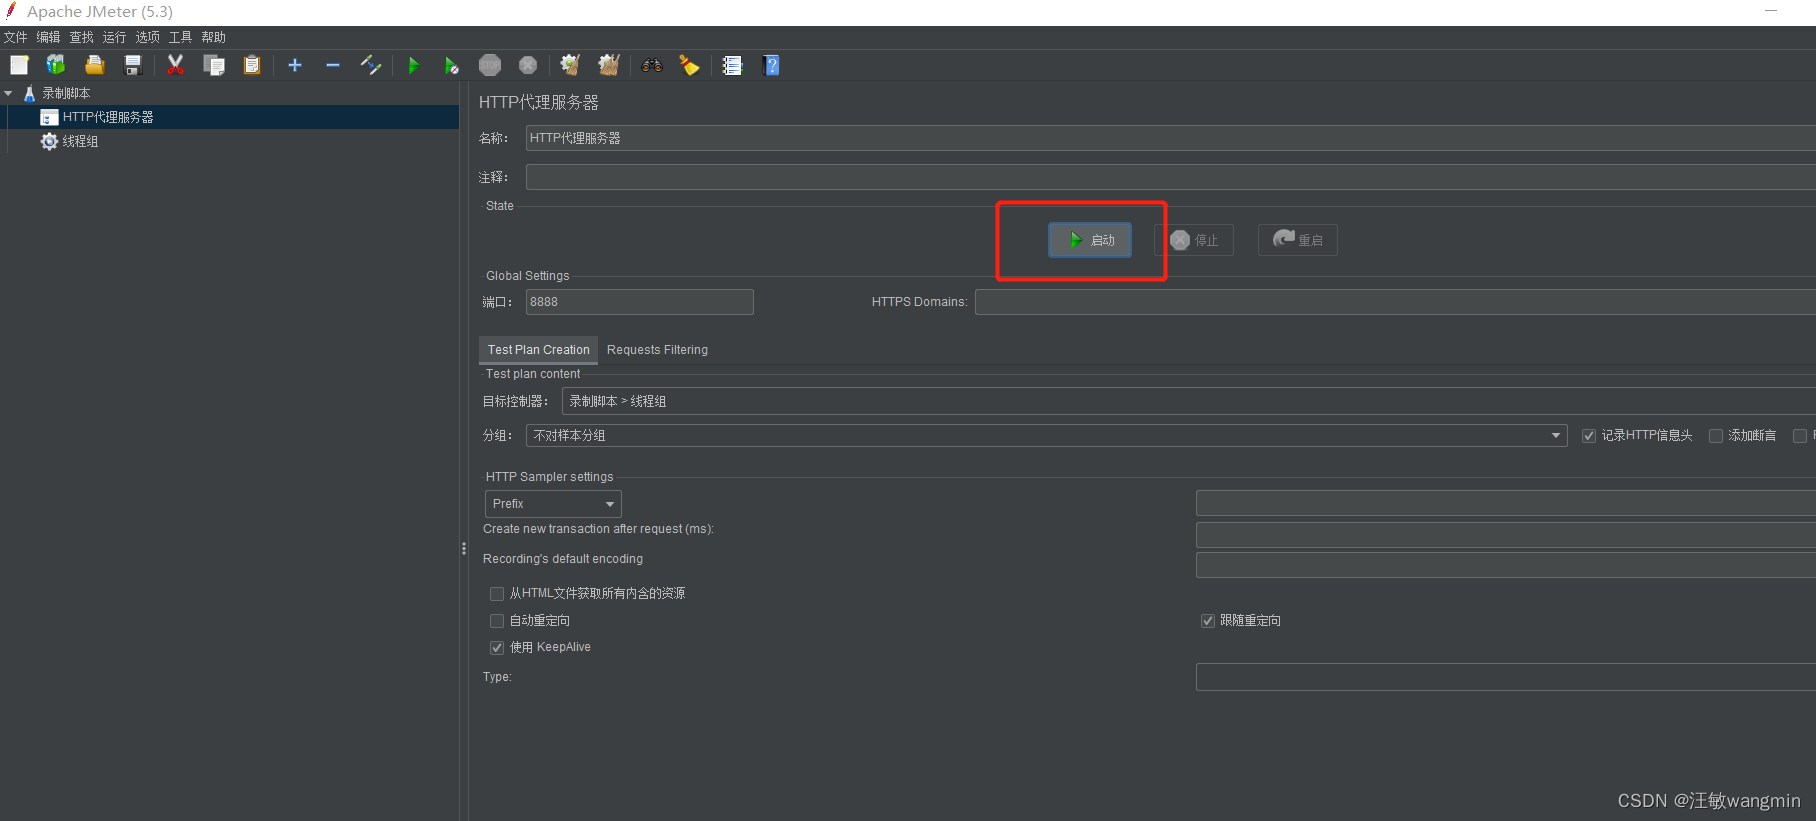Open the 选项 menu
This screenshot has width=1816, height=821.
[x=148, y=37]
